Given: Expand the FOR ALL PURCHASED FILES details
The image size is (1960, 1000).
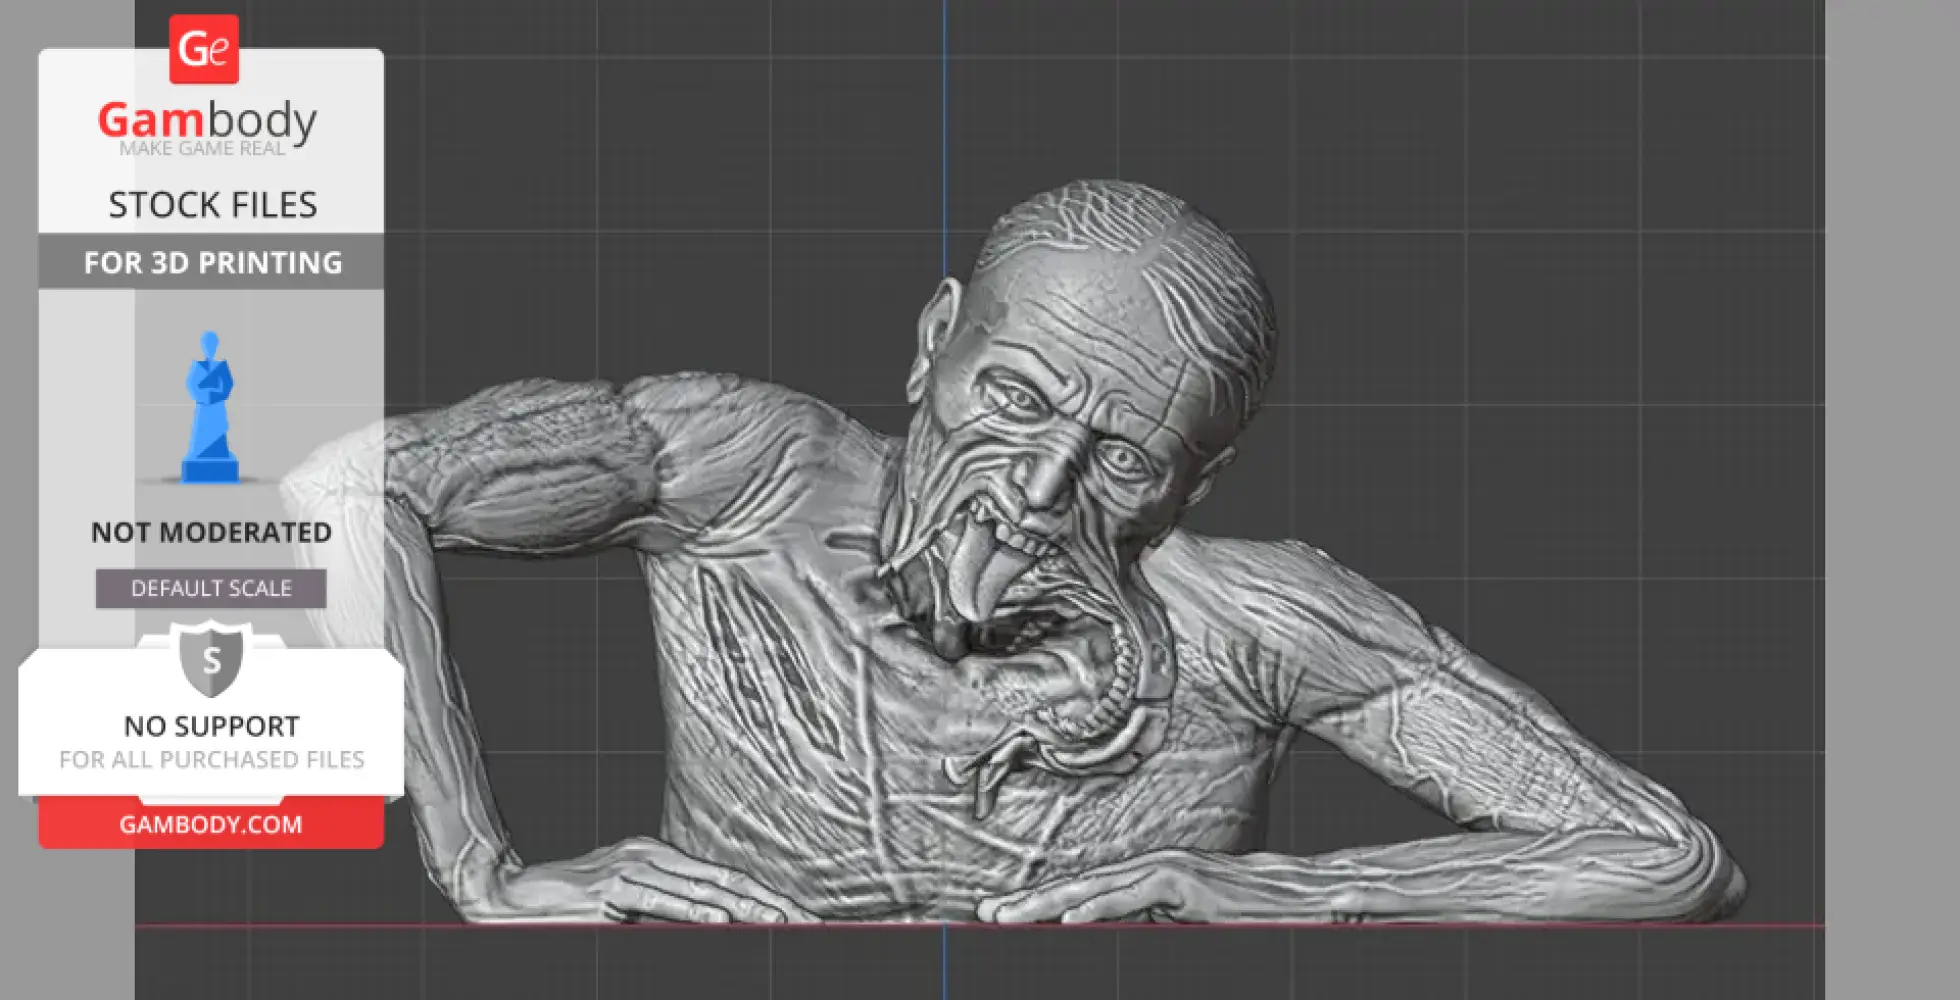Looking at the screenshot, I should tap(210, 759).
